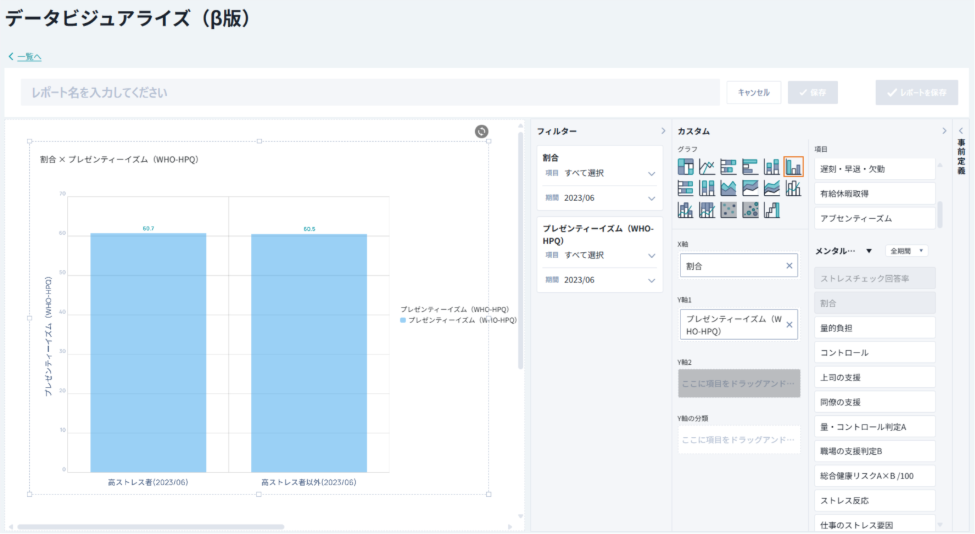Click the Y軸2 drop zone

click(739, 384)
